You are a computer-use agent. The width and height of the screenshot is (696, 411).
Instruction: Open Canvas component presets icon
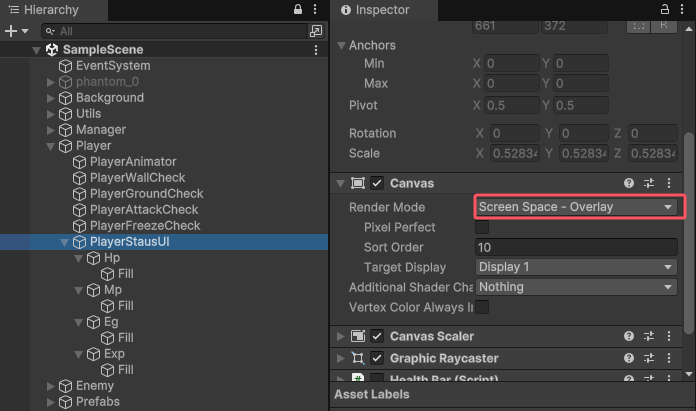click(x=649, y=183)
